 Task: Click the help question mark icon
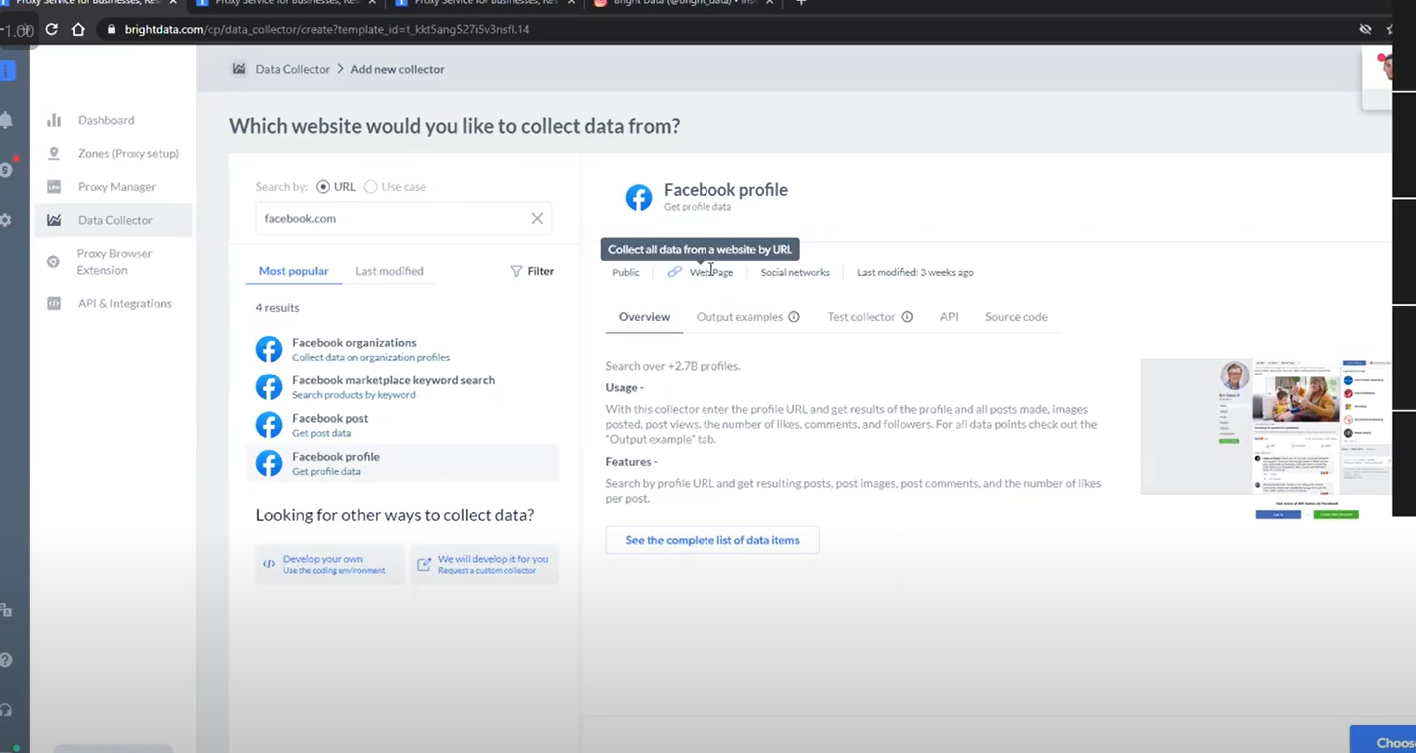point(6,660)
